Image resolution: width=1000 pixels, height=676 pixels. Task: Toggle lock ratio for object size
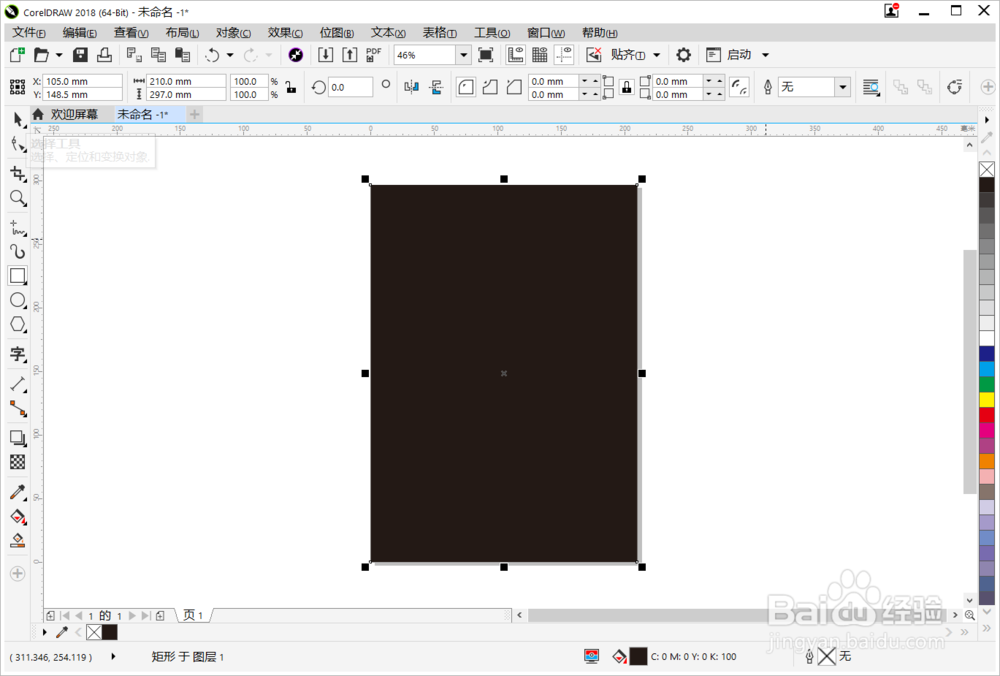point(291,87)
